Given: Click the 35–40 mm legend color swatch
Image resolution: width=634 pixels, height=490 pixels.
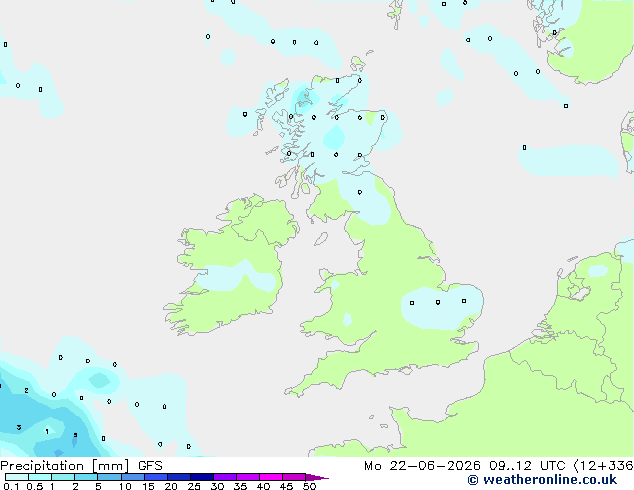Looking at the screenshot, I should click(x=248, y=477).
